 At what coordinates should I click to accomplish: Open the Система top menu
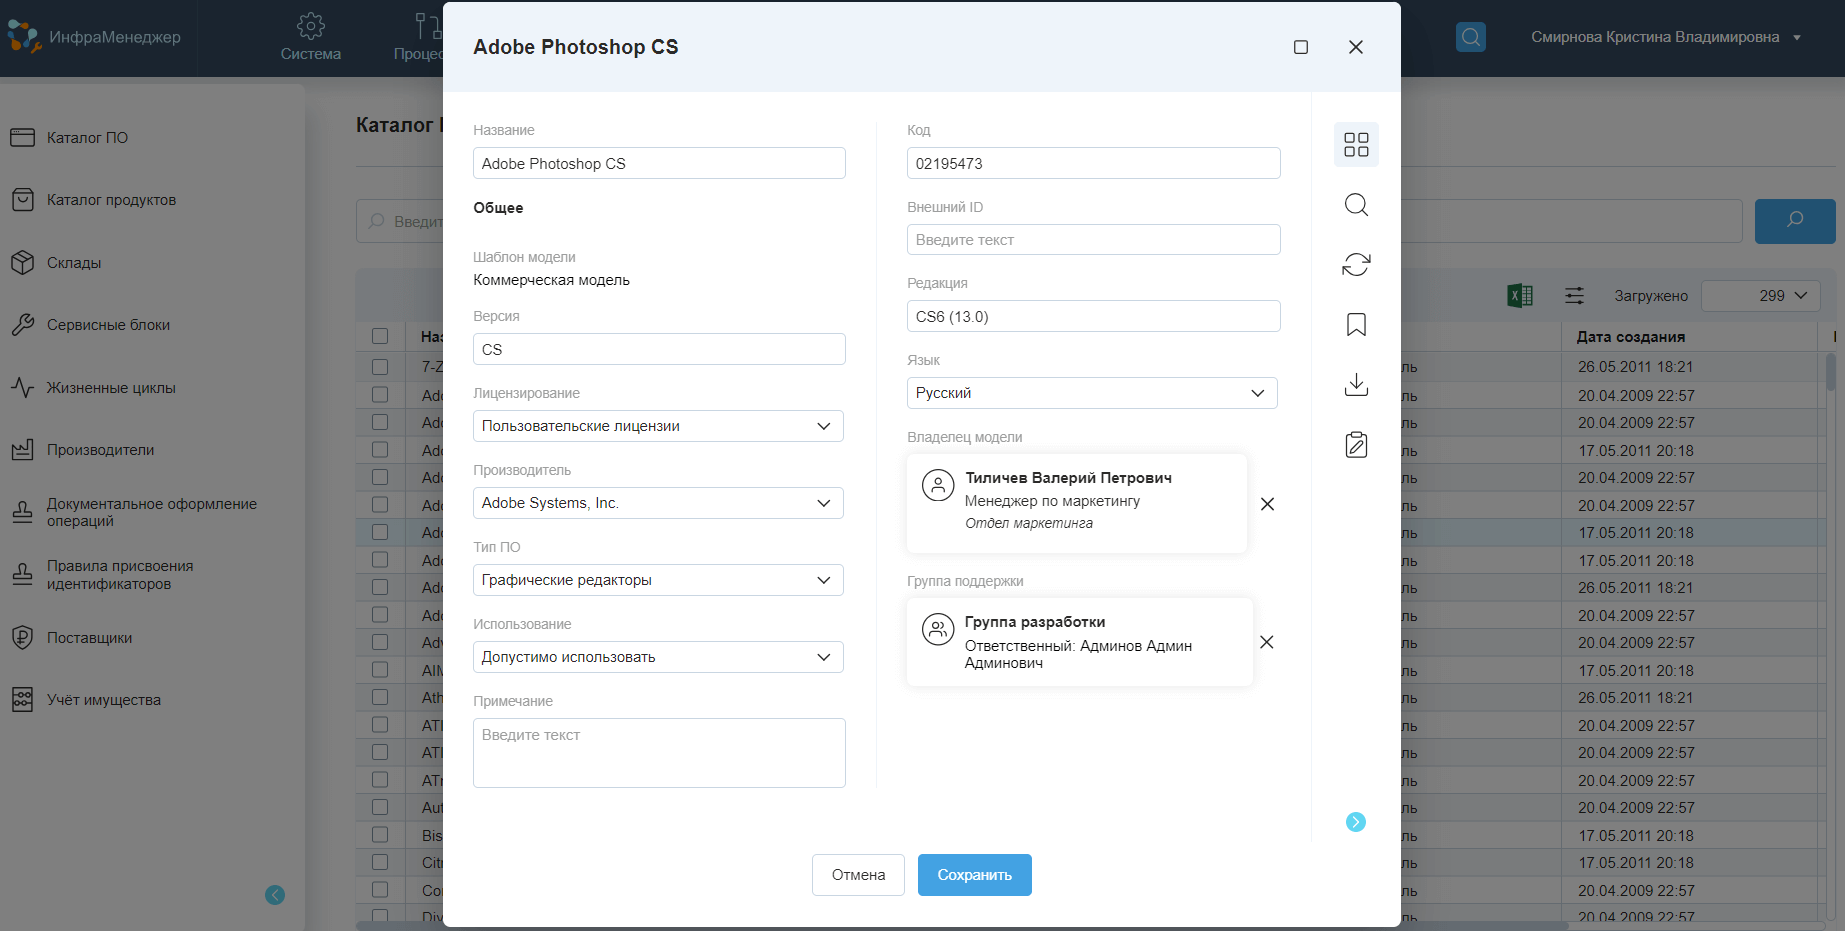point(311,37)
